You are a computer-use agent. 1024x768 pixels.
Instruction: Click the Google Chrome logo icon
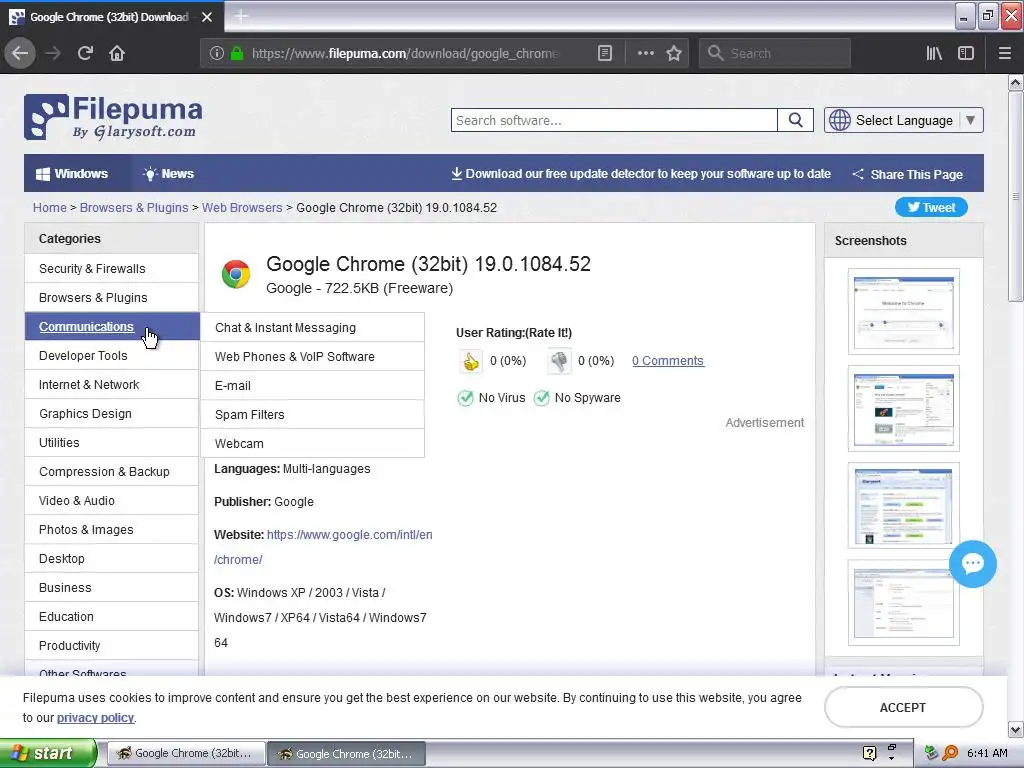point(236,274)
